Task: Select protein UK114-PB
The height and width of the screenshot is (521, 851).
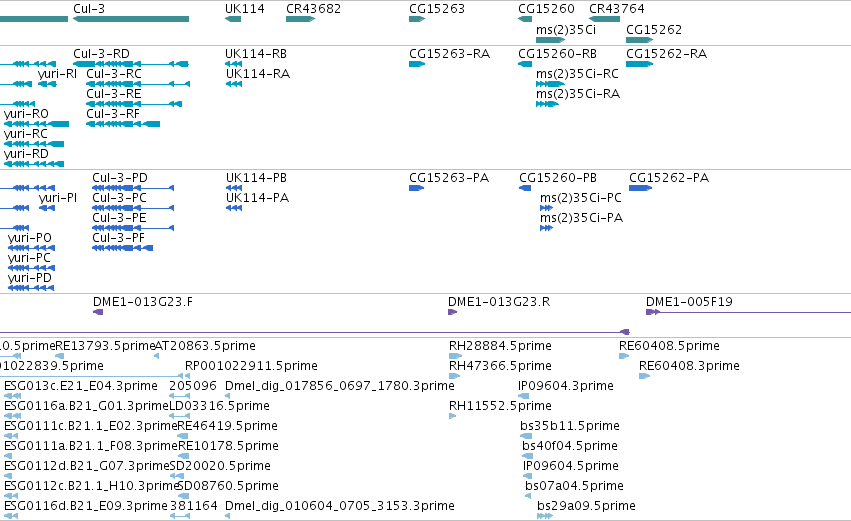Action: pyautogui.click(x=256, y=178)
